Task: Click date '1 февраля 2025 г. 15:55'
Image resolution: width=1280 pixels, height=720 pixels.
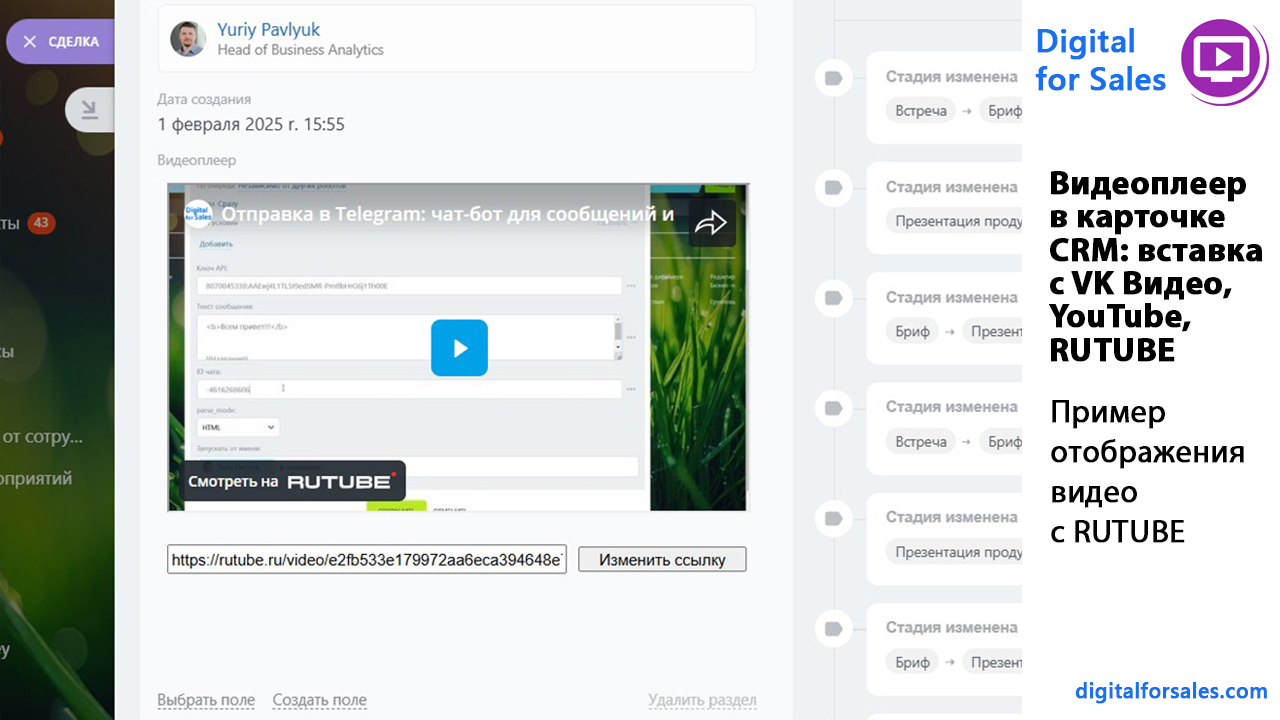Action: click(x=251, y=125)
